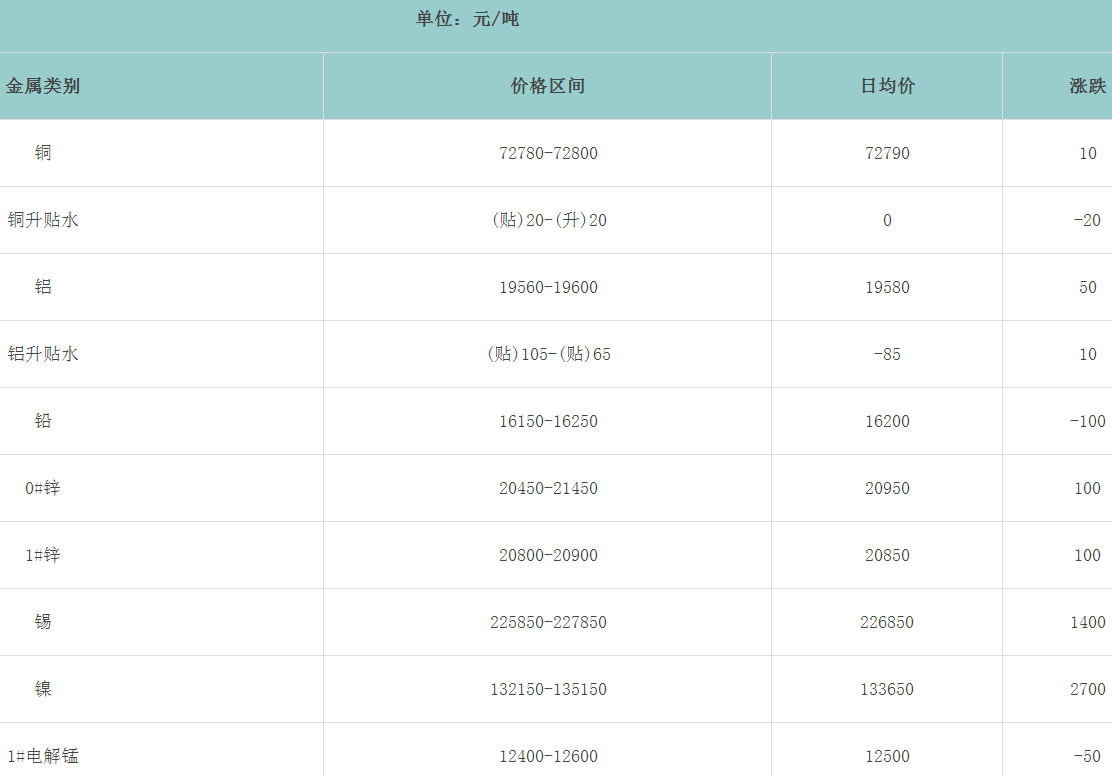
Task: Click the 铅 metal name cell
Action: point(43,421)
